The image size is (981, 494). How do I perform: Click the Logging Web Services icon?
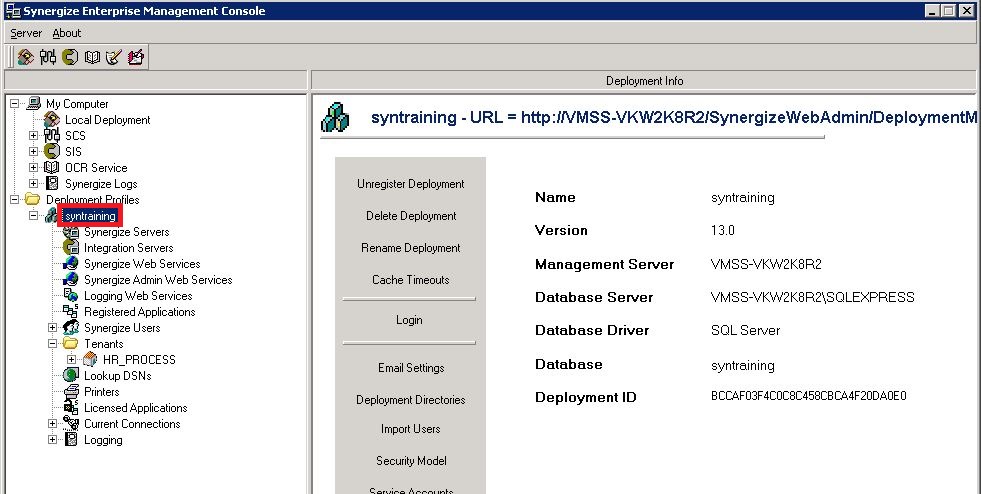coord(71,295)
